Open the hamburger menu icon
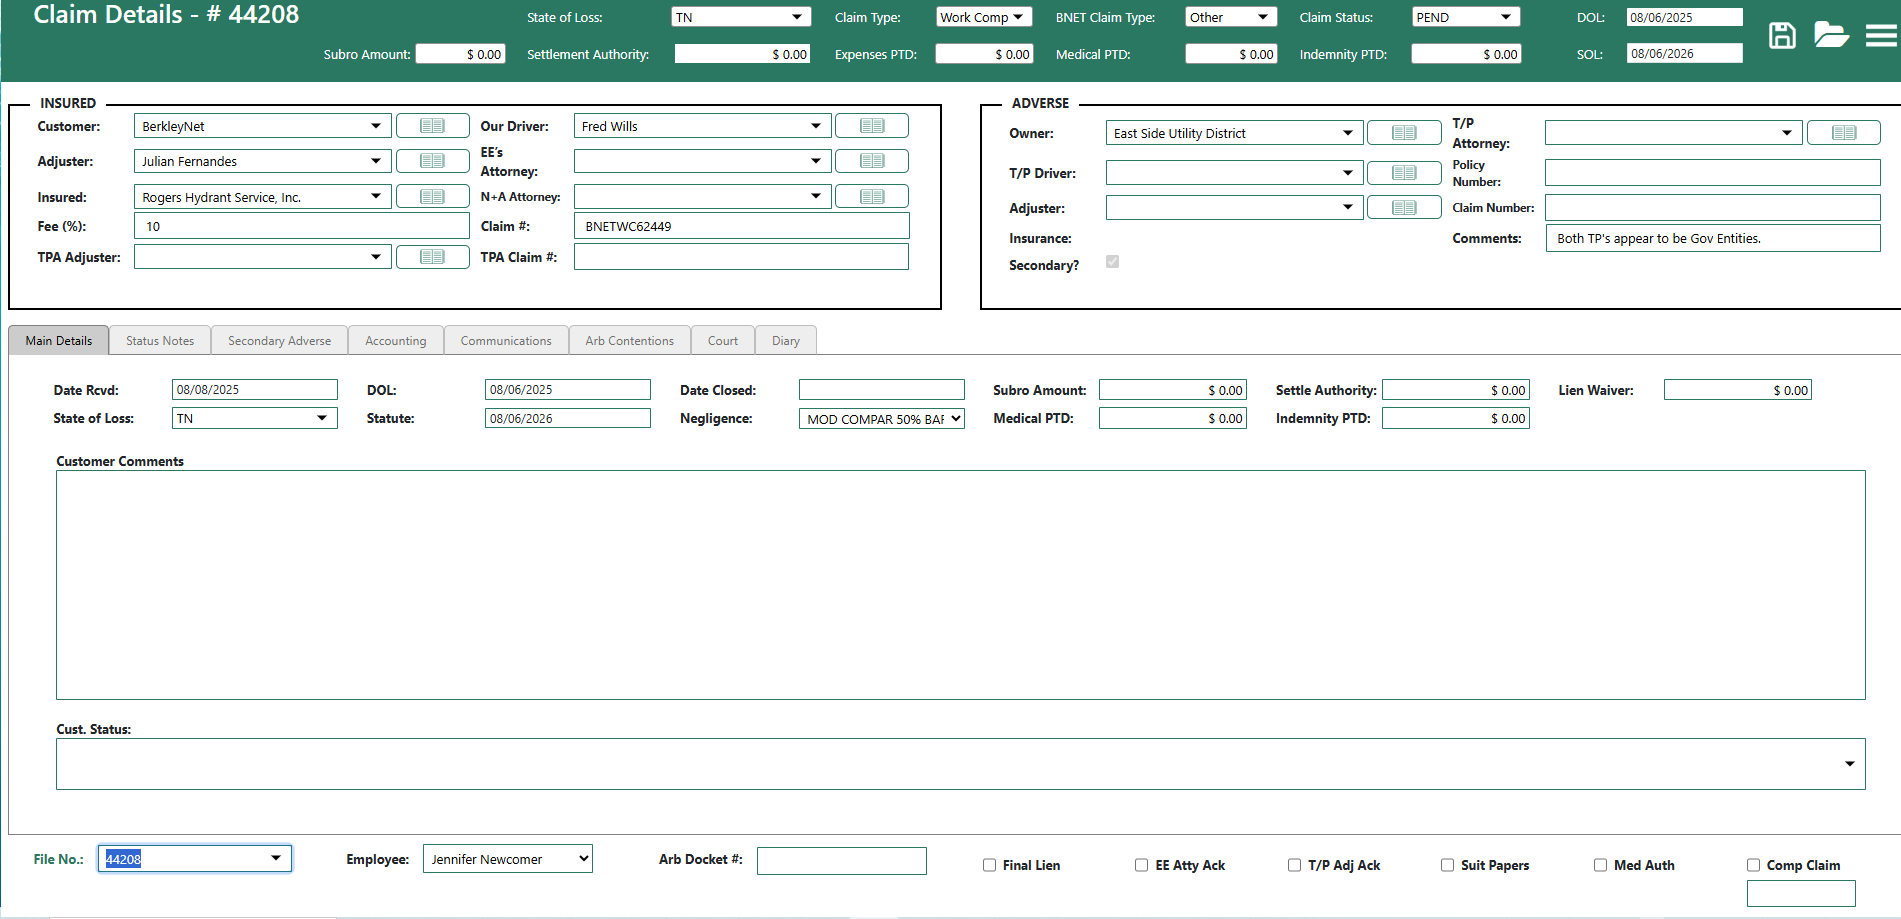 tap(1880, 36)
